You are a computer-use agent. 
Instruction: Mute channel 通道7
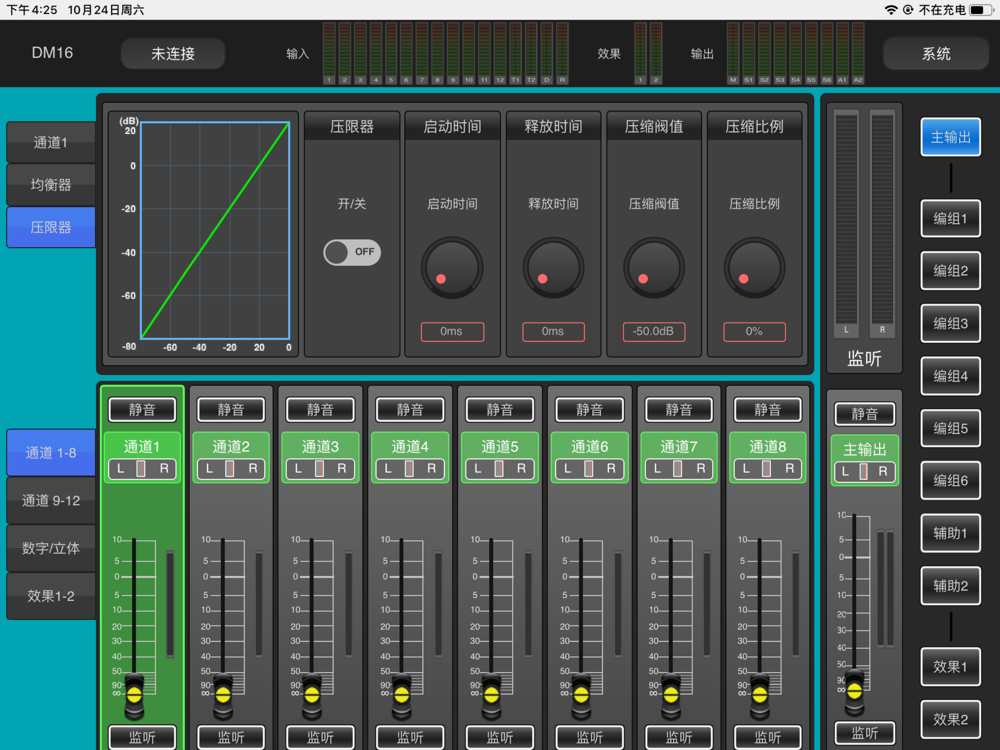[x=679, y=409]
